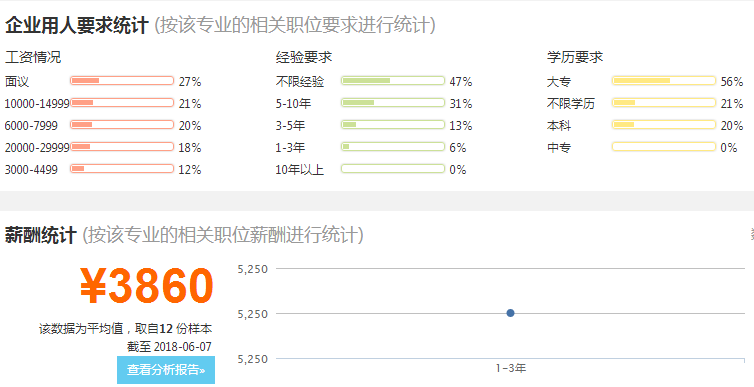
Task: Click the 6000-7999 salary range bar
Action: click(x=122, y=125)
